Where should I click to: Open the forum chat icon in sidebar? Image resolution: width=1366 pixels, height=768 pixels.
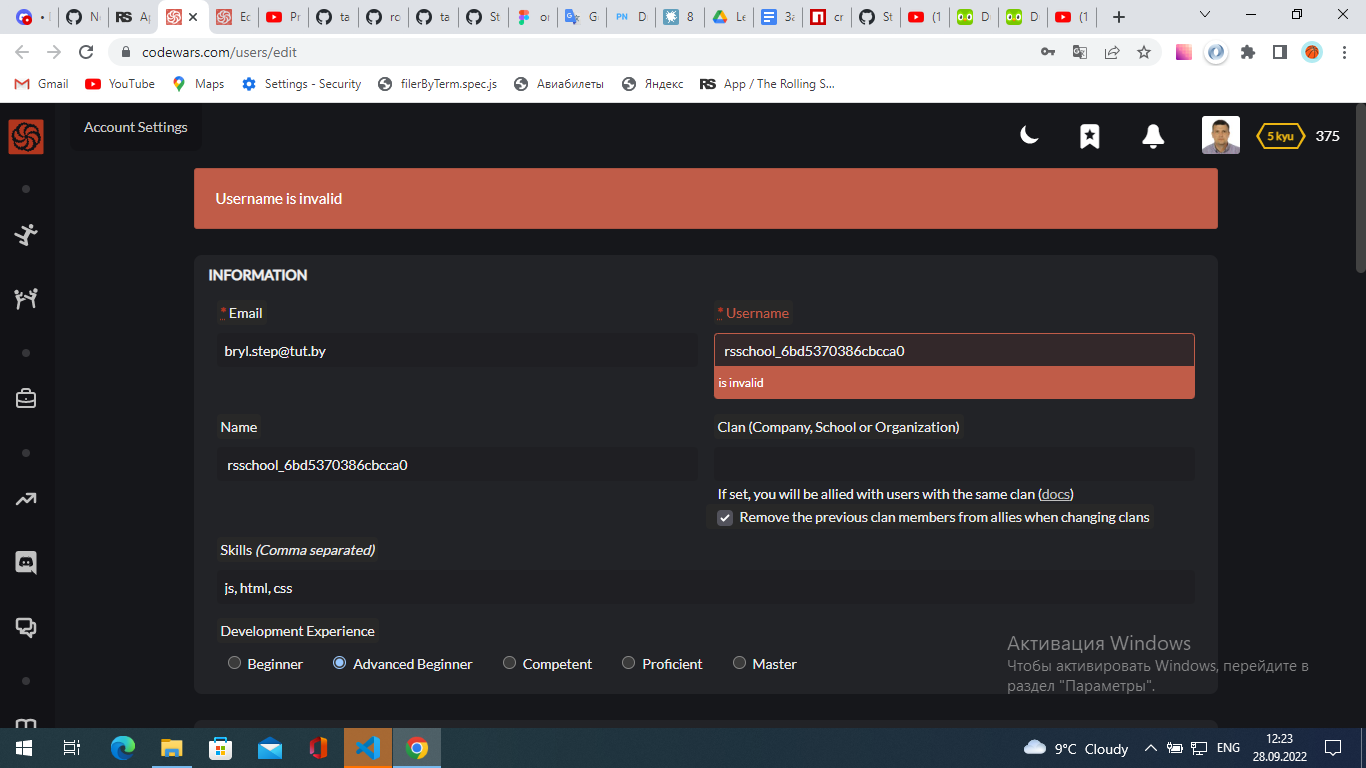[x=24, y=627]
